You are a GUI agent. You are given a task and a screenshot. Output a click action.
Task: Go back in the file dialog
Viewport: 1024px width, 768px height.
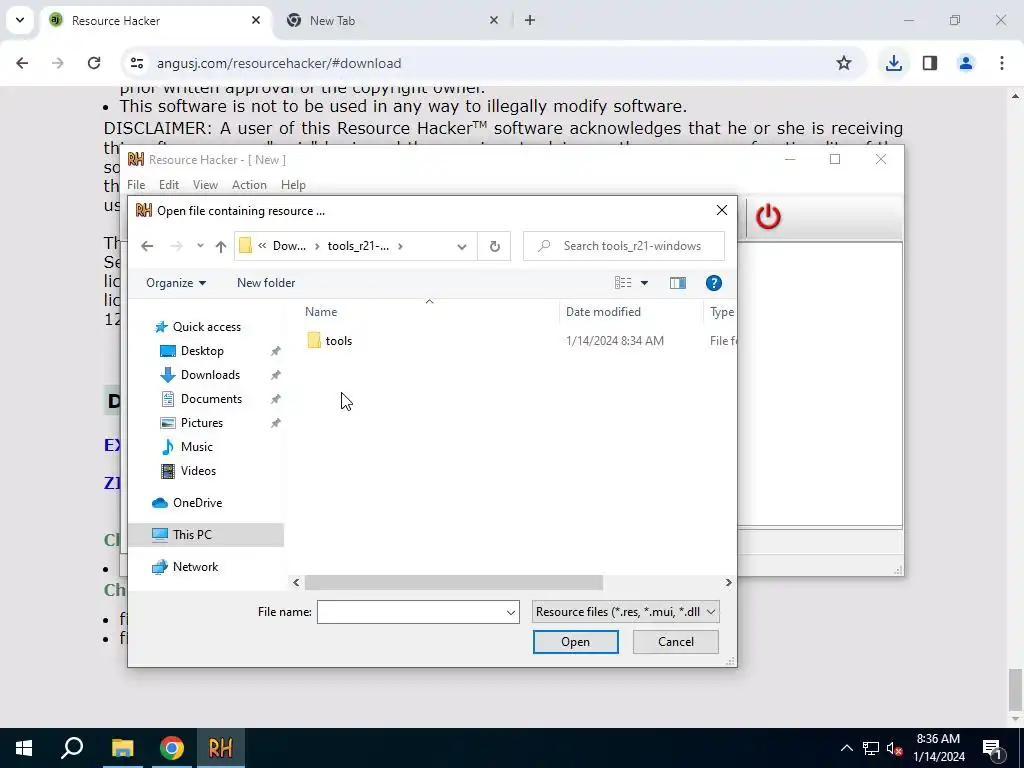[147, 246]
